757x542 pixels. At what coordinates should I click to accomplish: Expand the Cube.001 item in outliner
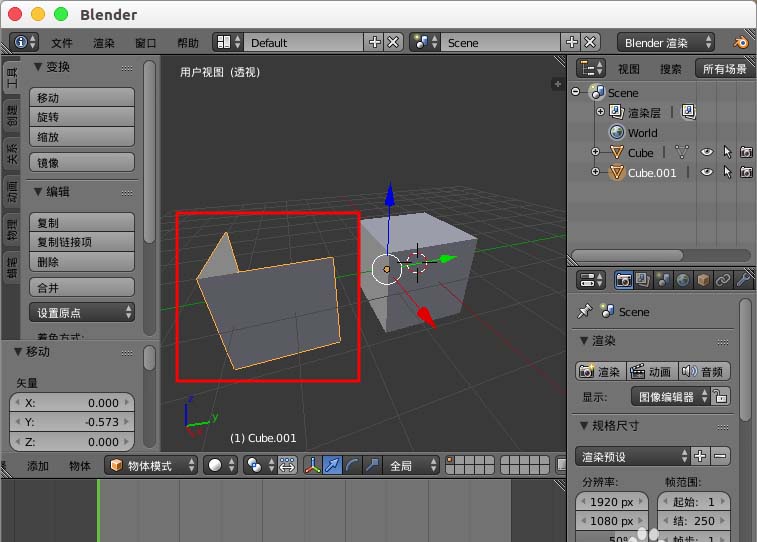click(595, 172)
